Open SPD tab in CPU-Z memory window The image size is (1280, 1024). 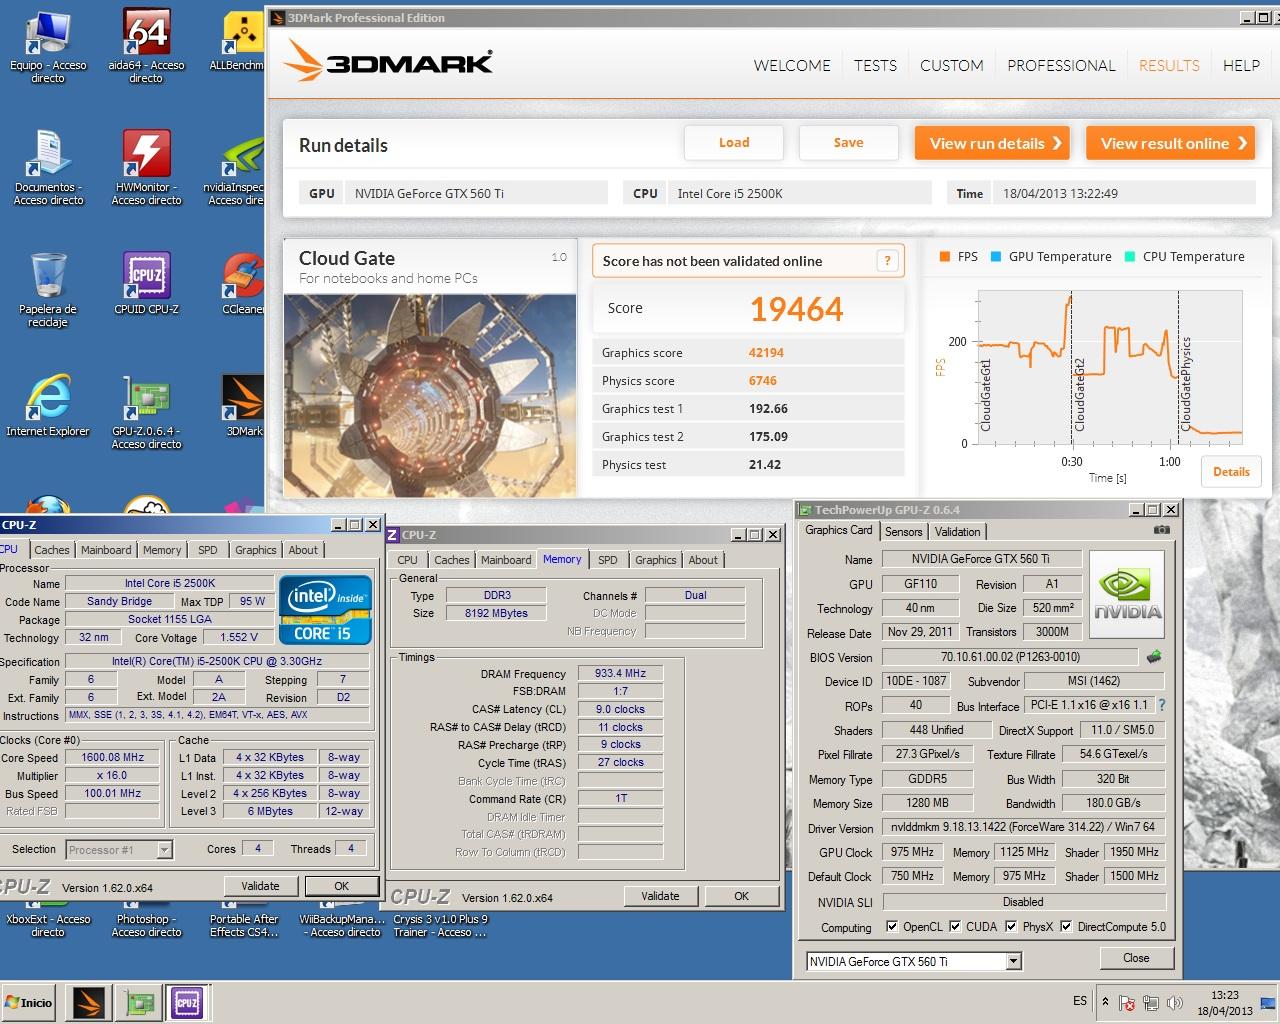(608, 560)
